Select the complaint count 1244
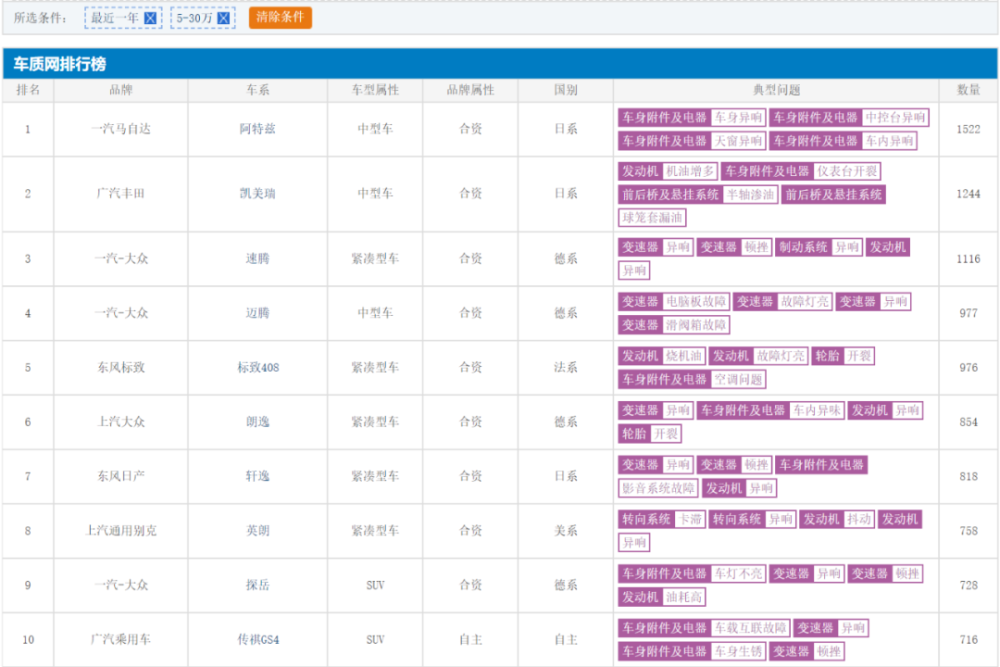This screenshot has height=667, width=1000. click(x=968, y=193)
